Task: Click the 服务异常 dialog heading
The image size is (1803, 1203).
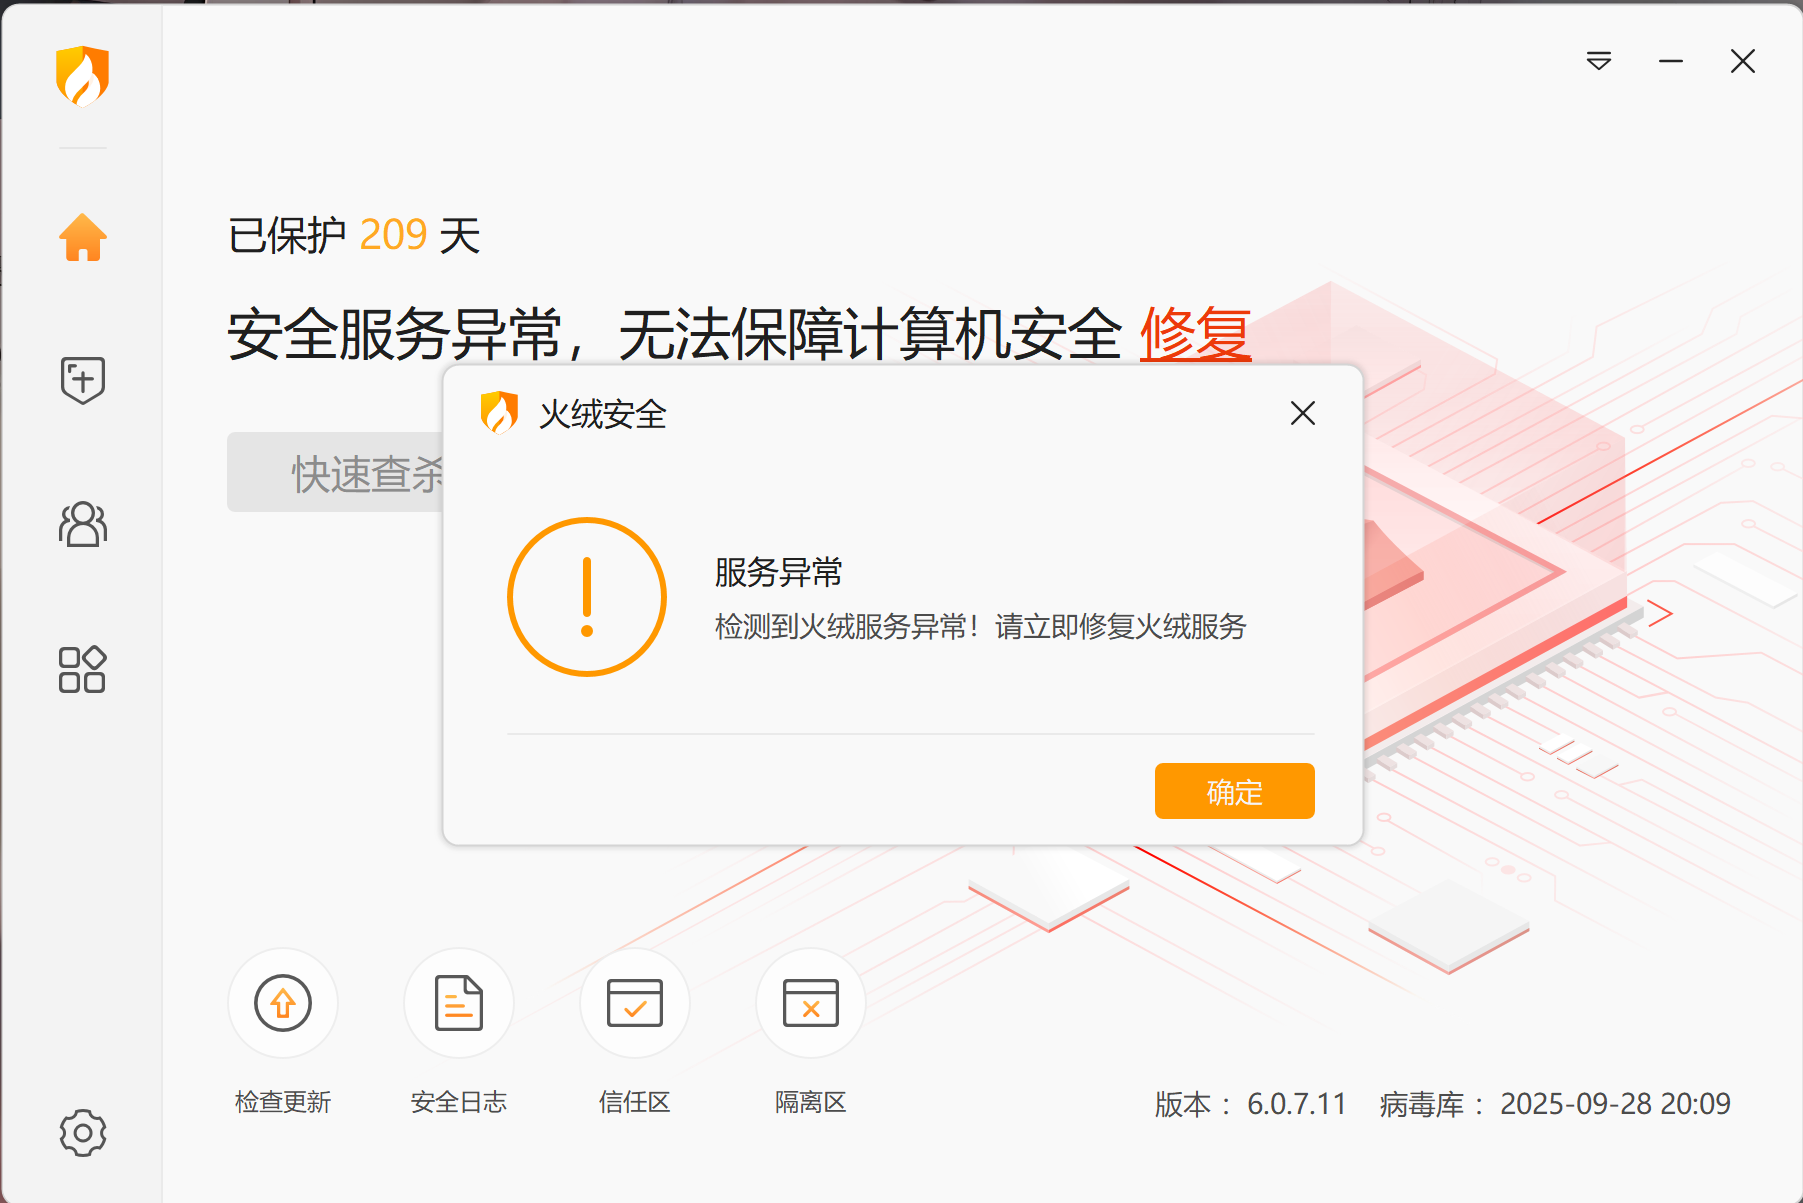Action: (x=778, y=572)
